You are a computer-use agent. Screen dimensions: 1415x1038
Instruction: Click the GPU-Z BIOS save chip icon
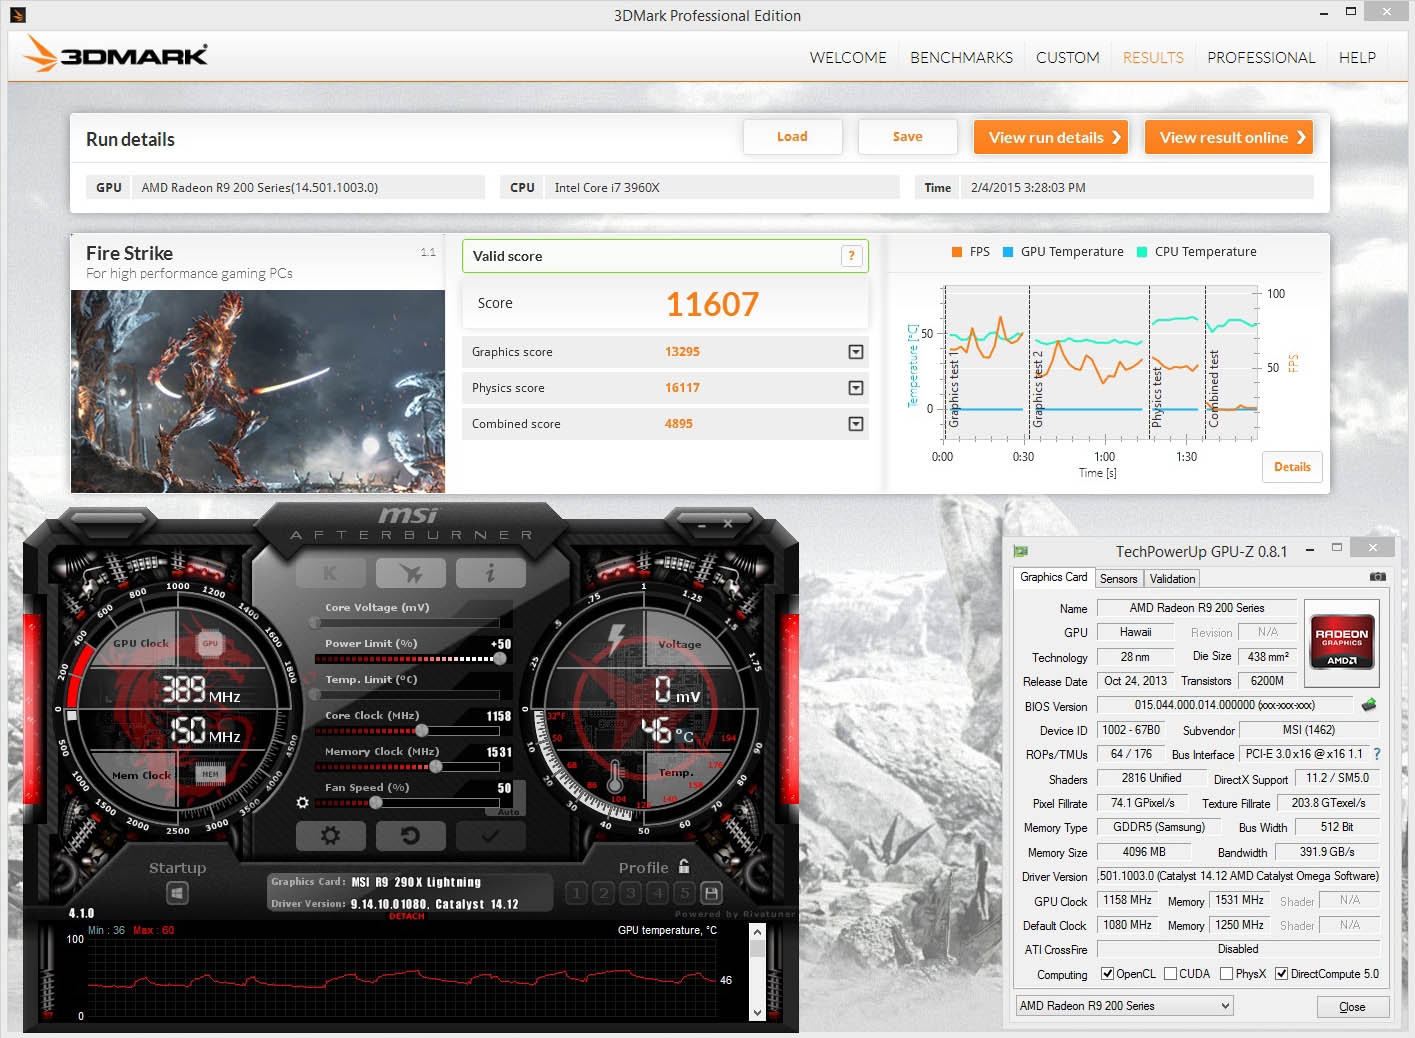point(1368,705)
